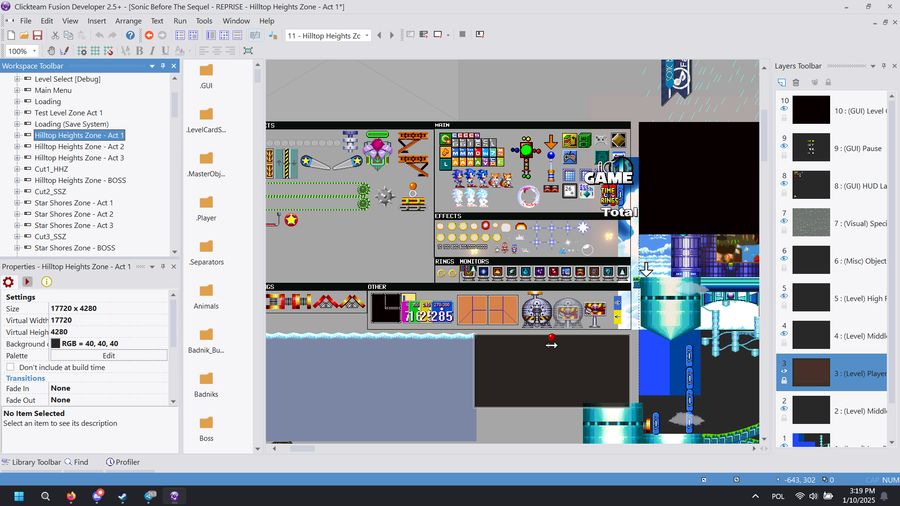Open the Arrange menu

point(128,21)
